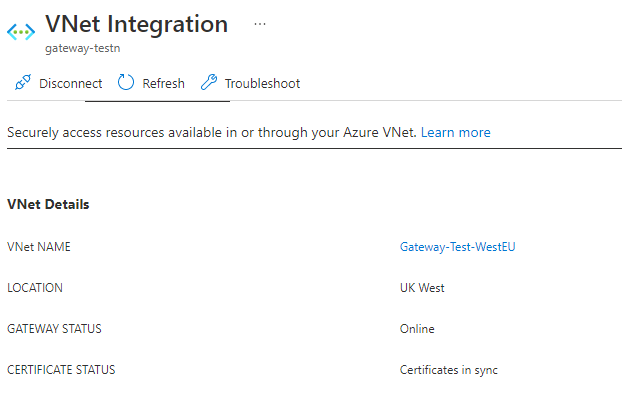Viewport: 622px width, 405px height.
Task: Click the VNet Details section heading
Action: (x=48, y=204)
